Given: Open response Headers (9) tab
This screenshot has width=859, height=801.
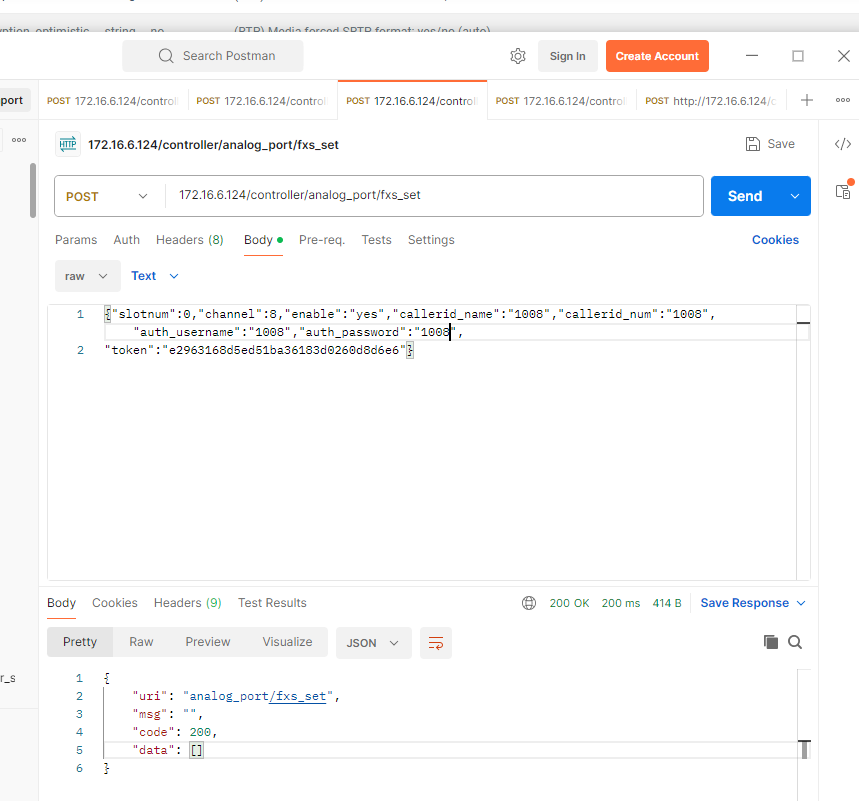Looking at the screenshot, I should tap(187, 603).
